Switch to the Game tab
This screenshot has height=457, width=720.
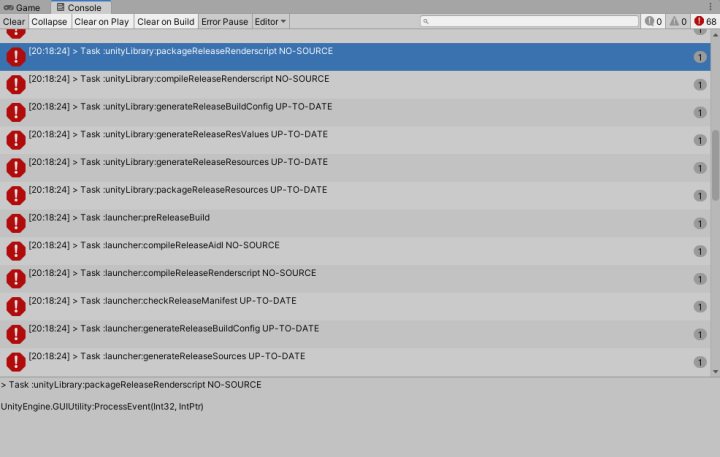click(x=22, y=7)
